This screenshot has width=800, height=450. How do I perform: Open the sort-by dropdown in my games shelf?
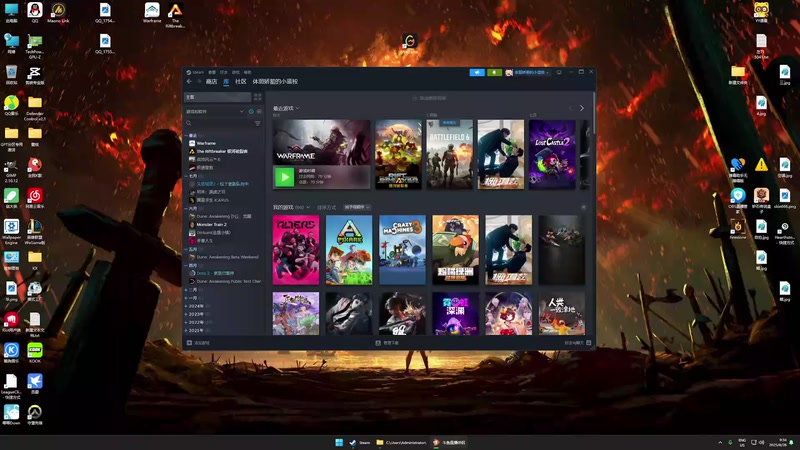(x=357, y=207)
